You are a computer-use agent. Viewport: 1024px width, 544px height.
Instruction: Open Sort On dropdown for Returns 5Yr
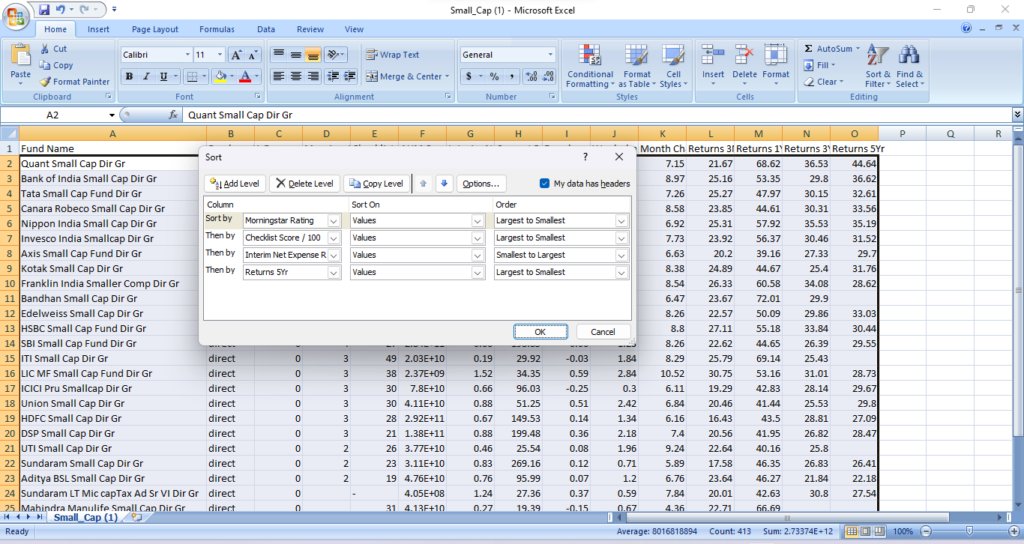coord(477,272)
